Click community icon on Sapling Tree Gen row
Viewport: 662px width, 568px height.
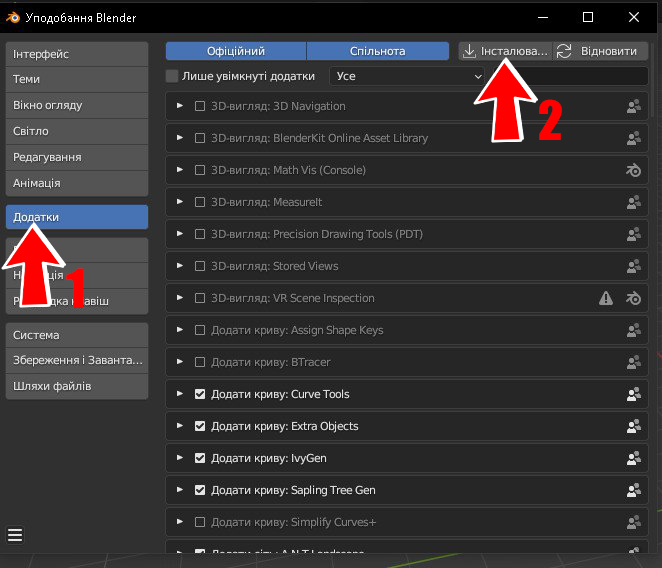tap(634, 490)
